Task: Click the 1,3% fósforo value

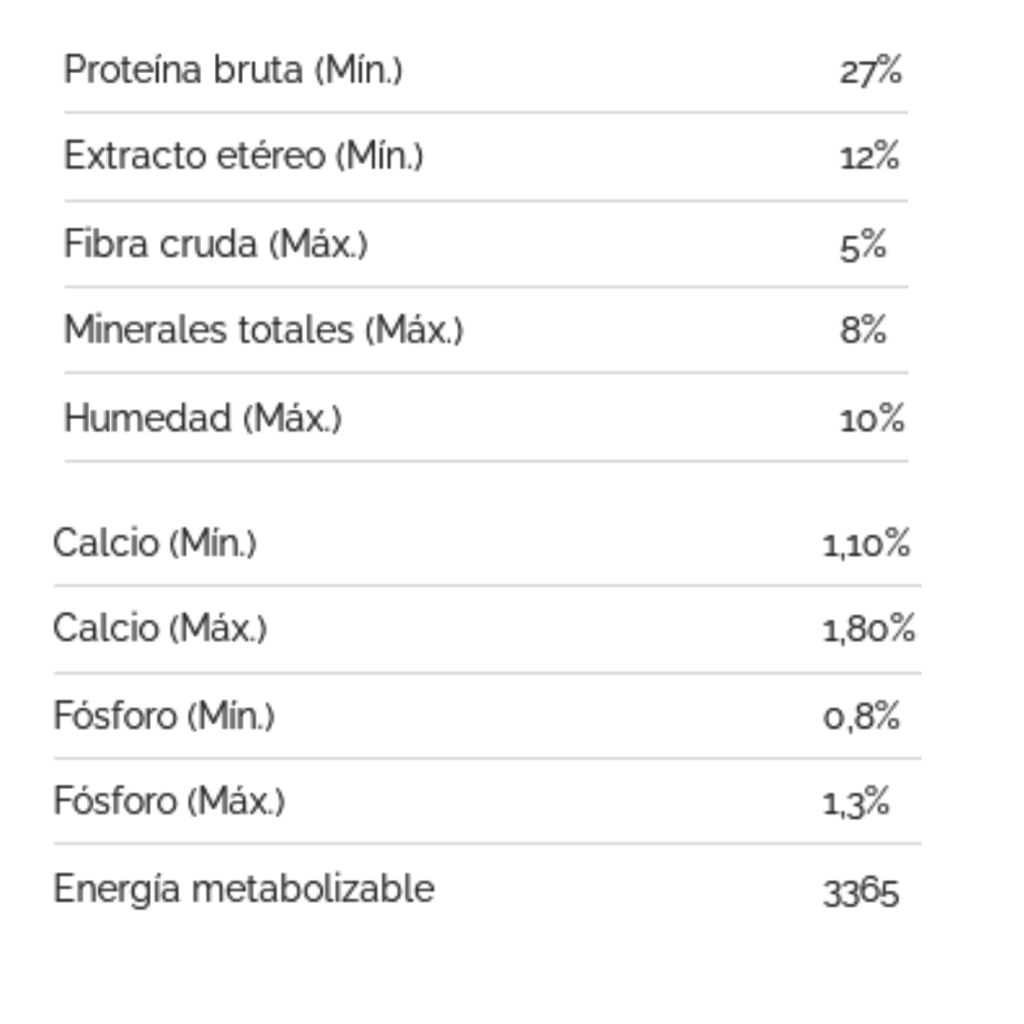Action: coord(856,802)
